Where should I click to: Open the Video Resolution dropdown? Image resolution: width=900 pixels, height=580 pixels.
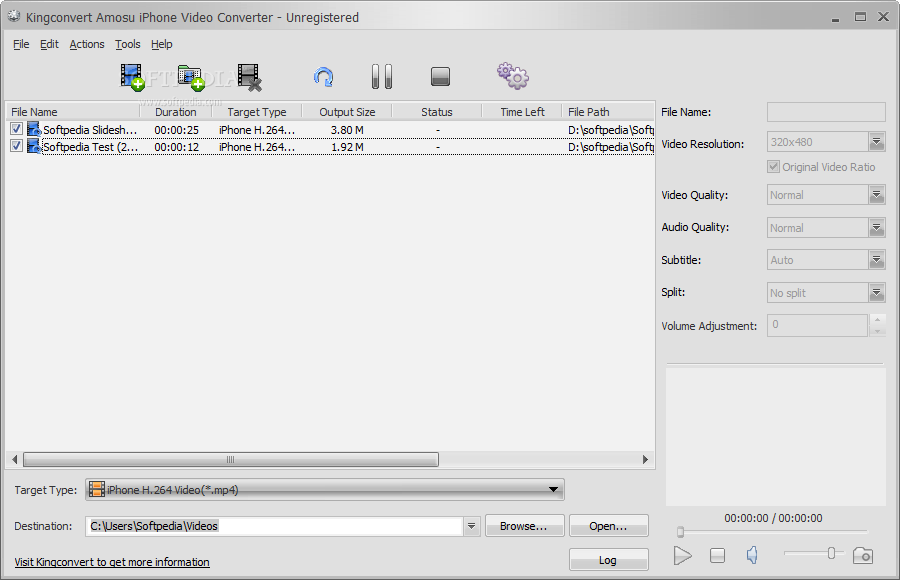876,141
